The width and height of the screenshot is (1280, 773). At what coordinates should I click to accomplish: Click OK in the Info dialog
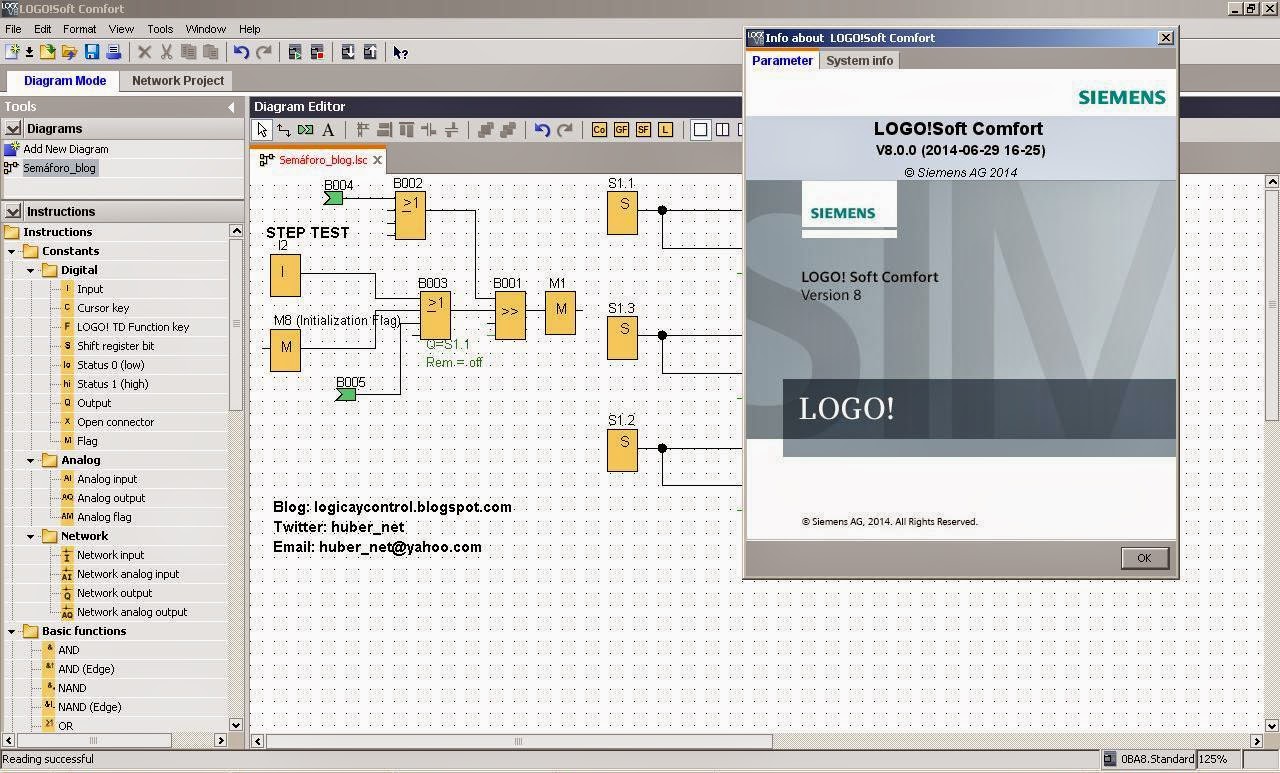coord(1144,558)
